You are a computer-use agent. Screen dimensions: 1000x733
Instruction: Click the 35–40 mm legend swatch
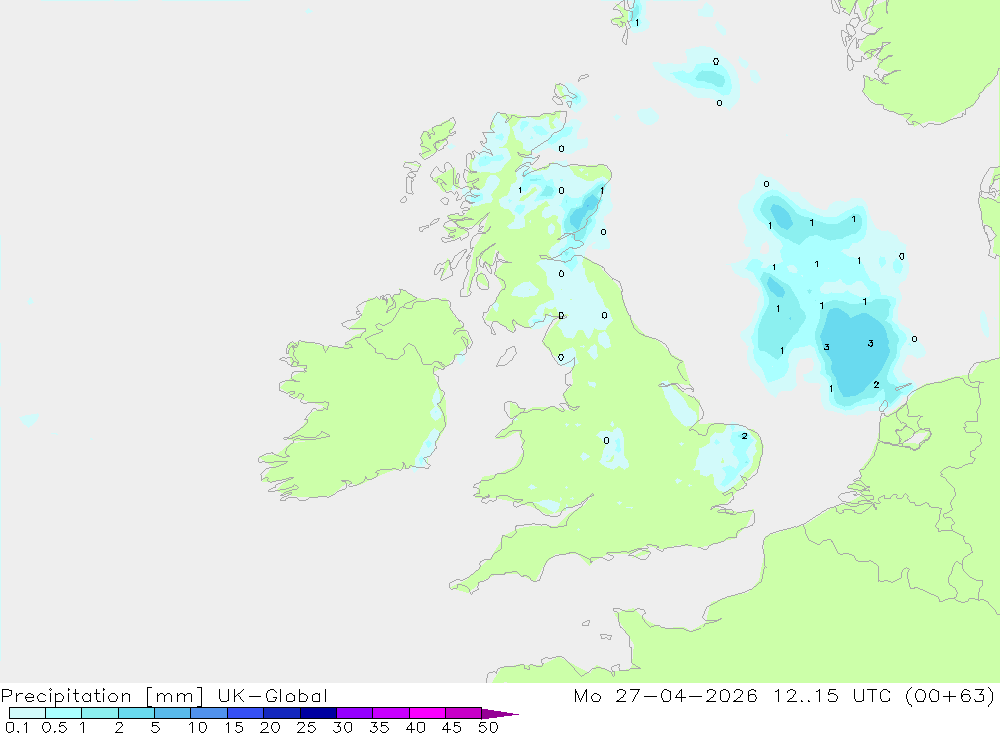[x=391, y=713]
